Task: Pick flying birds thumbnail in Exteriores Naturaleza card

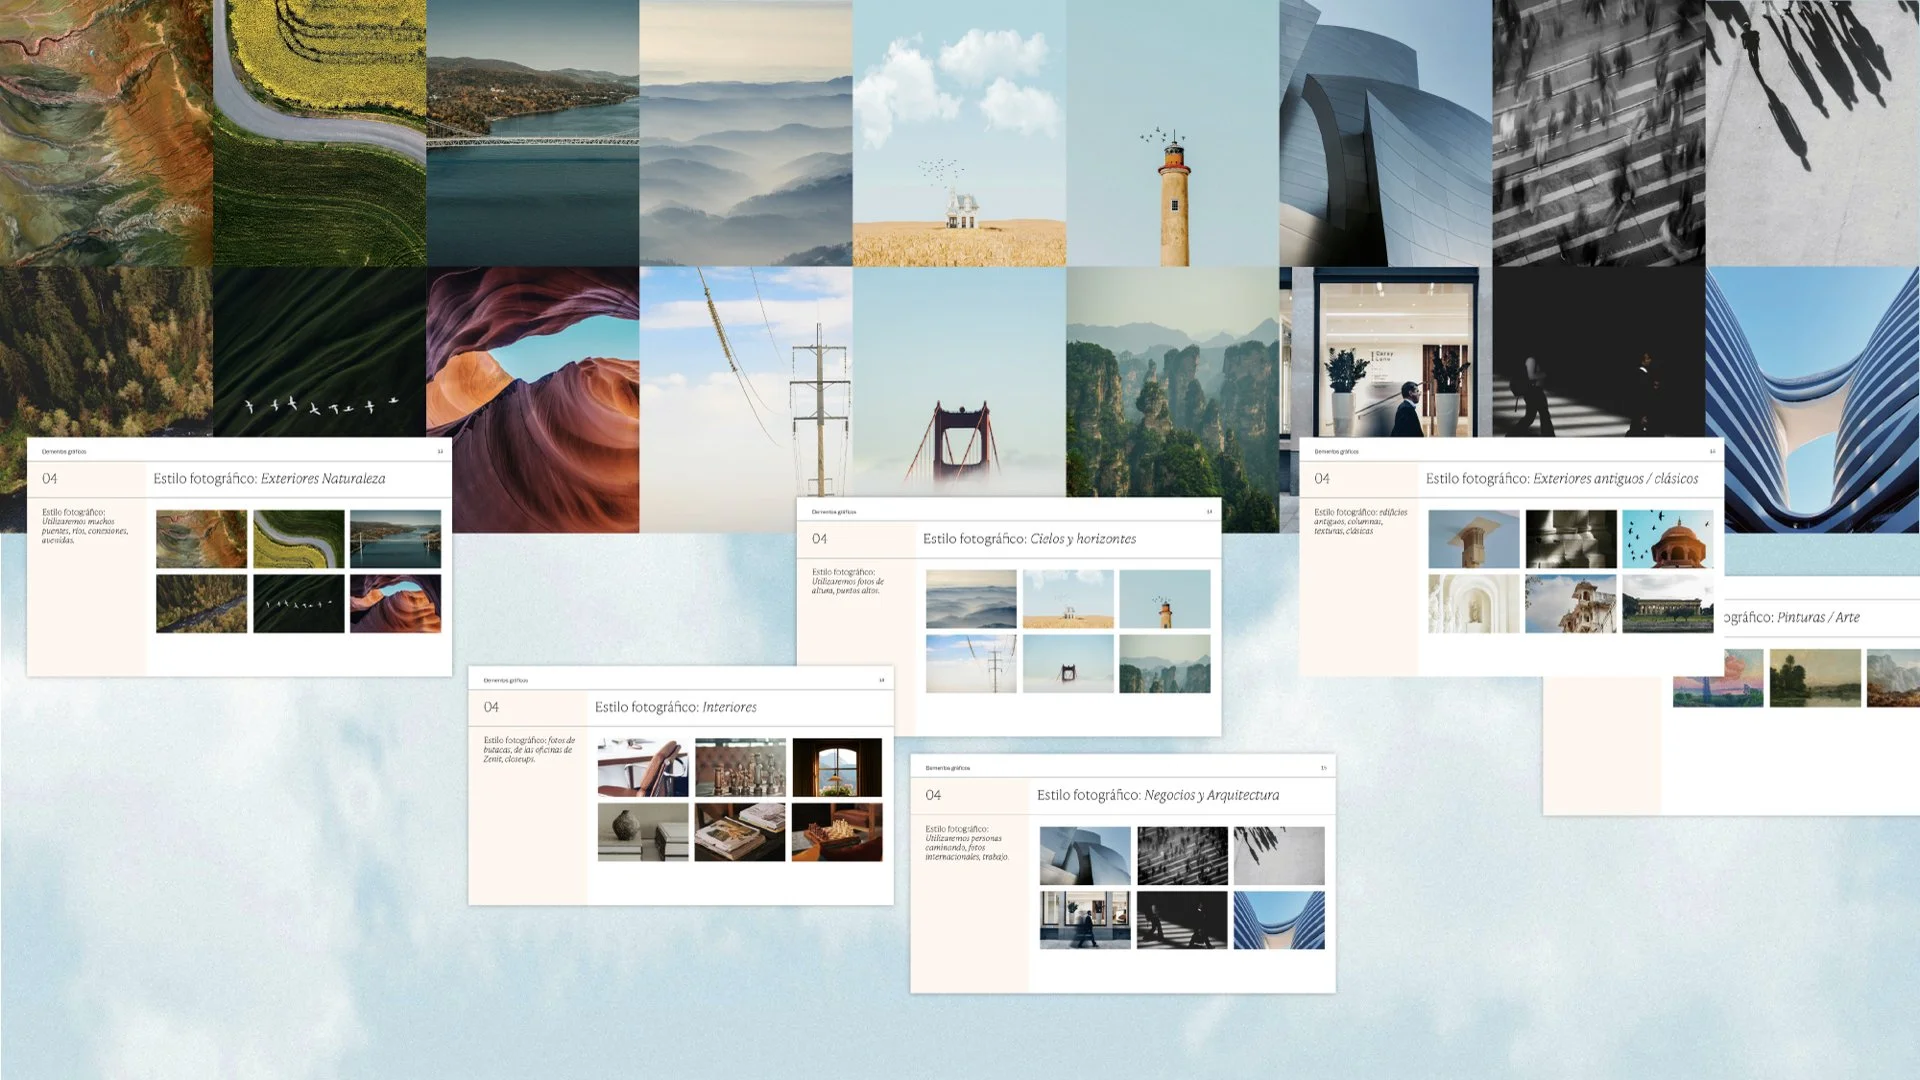Action: [298, 603]
